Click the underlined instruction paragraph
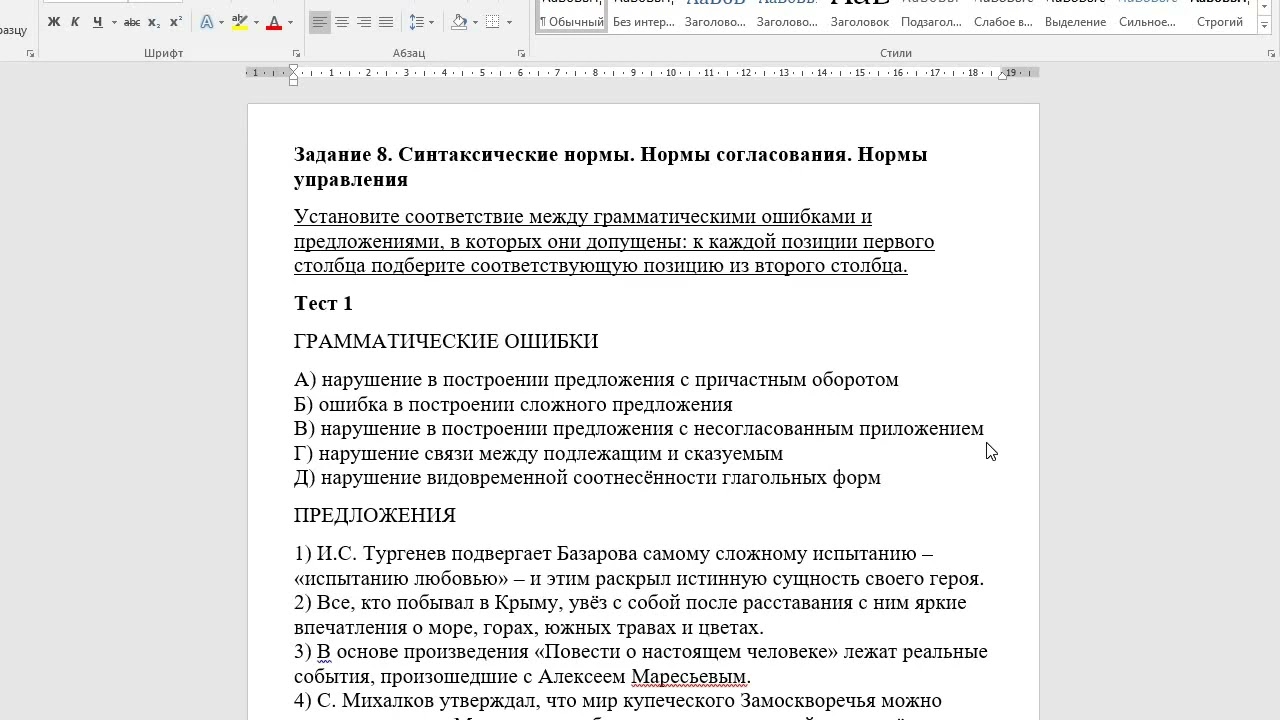Viewport: 1280px width, 720px height. 614,241
